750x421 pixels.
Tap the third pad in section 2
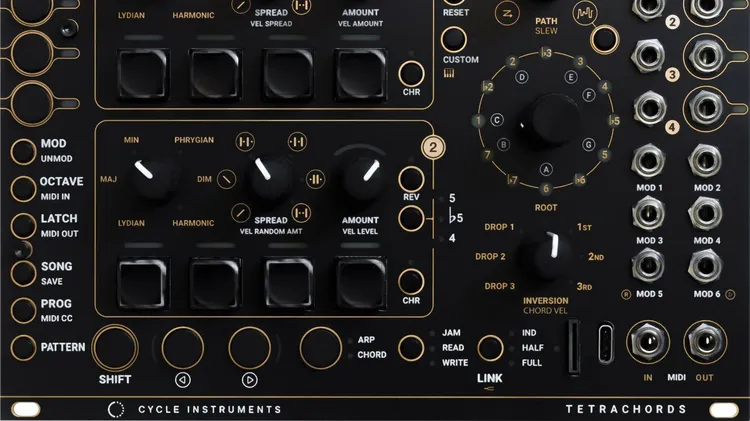point(288,283)
